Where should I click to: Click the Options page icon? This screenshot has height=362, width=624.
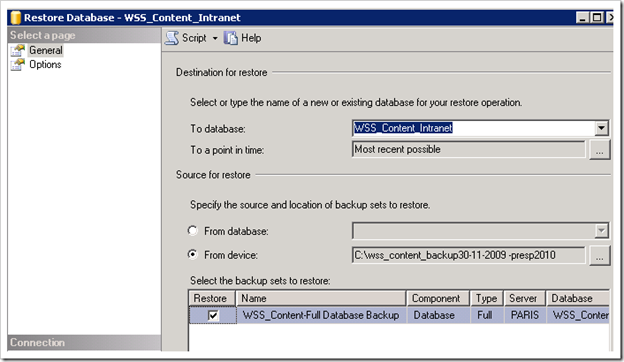[18, 64]
